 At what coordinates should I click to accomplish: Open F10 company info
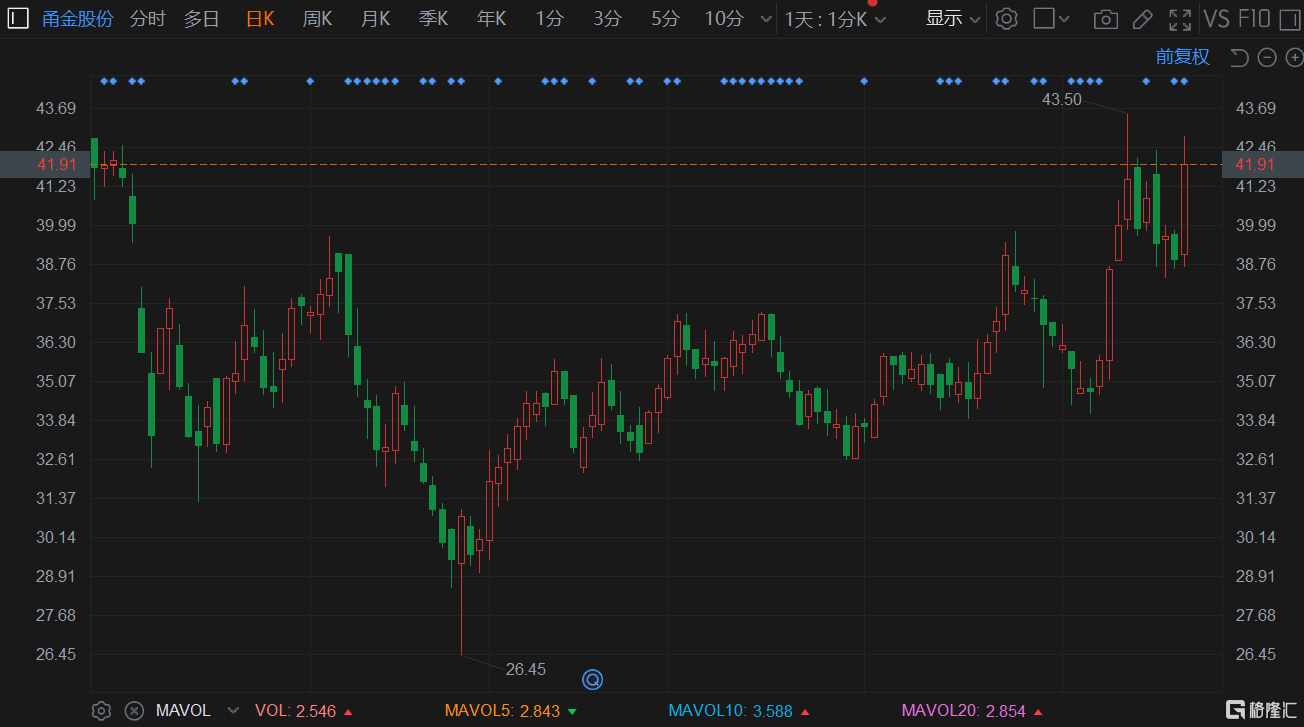tap(1254, 18)
